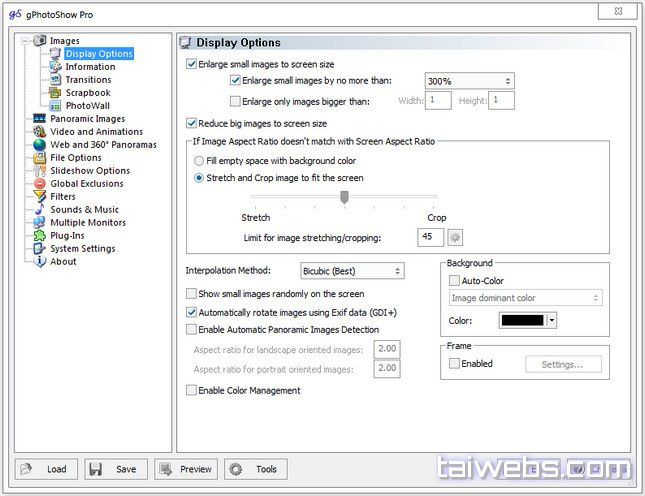Click the Global Exclusions icon
This screenshot has width=645, height=496.
click(39, 184)
